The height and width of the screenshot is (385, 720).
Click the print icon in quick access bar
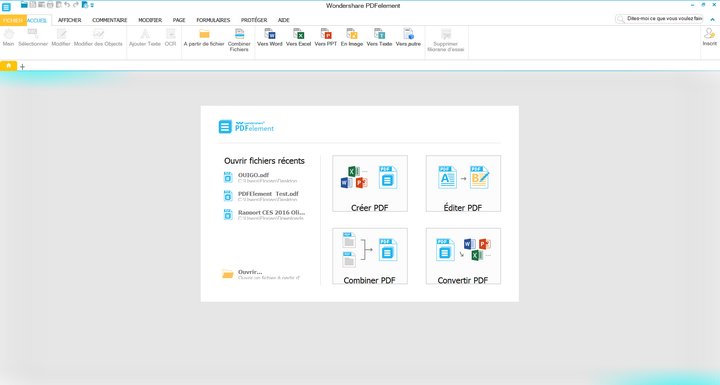pyautogui.click(x=50, y=5)
